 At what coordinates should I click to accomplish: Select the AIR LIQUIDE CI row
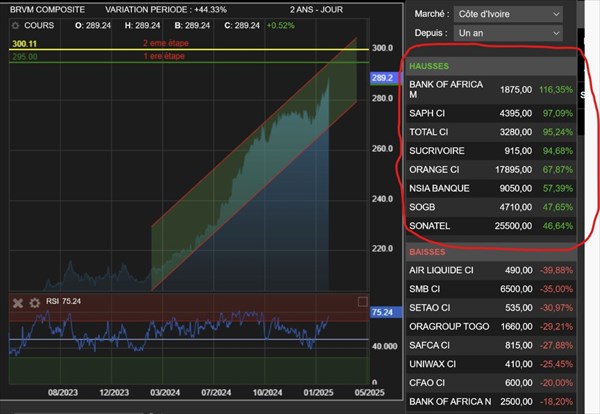(491, 270)
